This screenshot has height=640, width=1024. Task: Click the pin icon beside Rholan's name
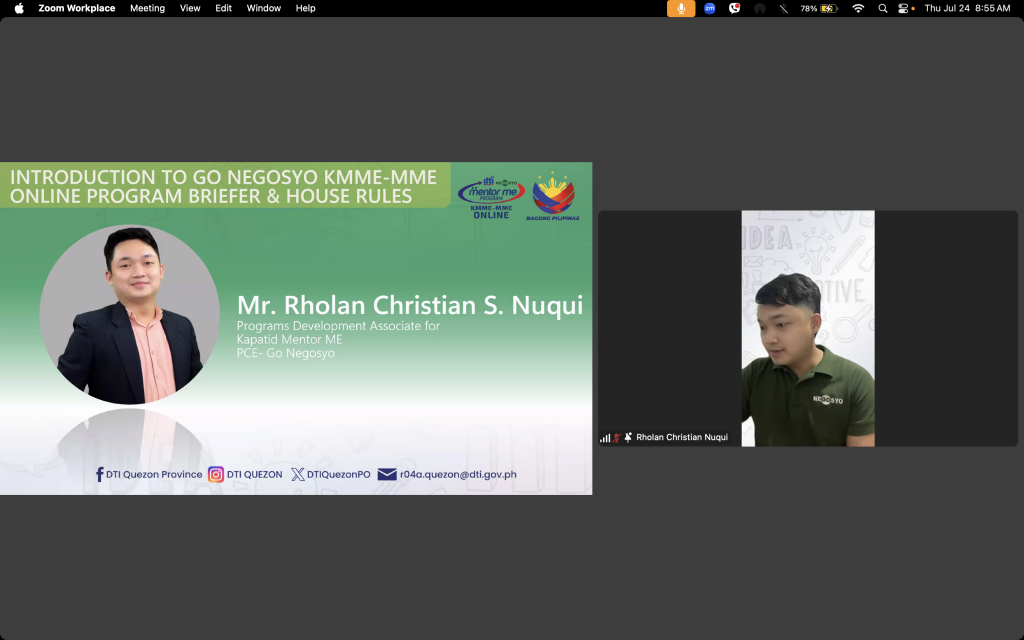tap(628, 438)
